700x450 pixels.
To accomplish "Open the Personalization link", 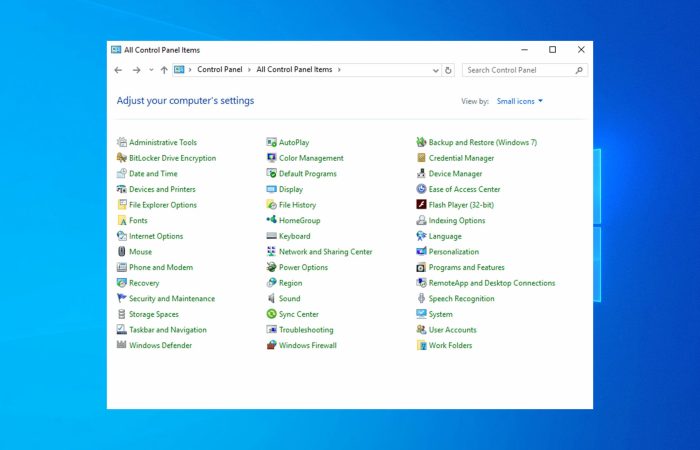I will [454, 252].
